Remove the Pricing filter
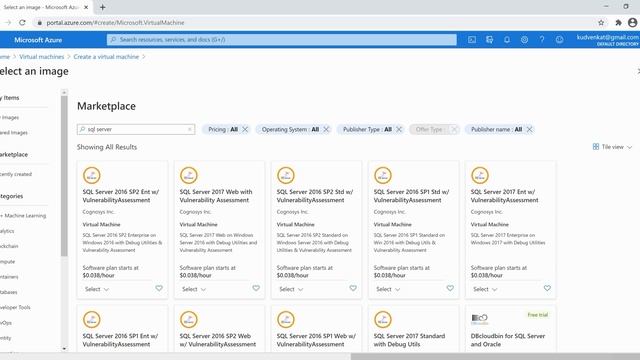Image resolution: width=640 pixels, height=360 pixels. (245, 129)
